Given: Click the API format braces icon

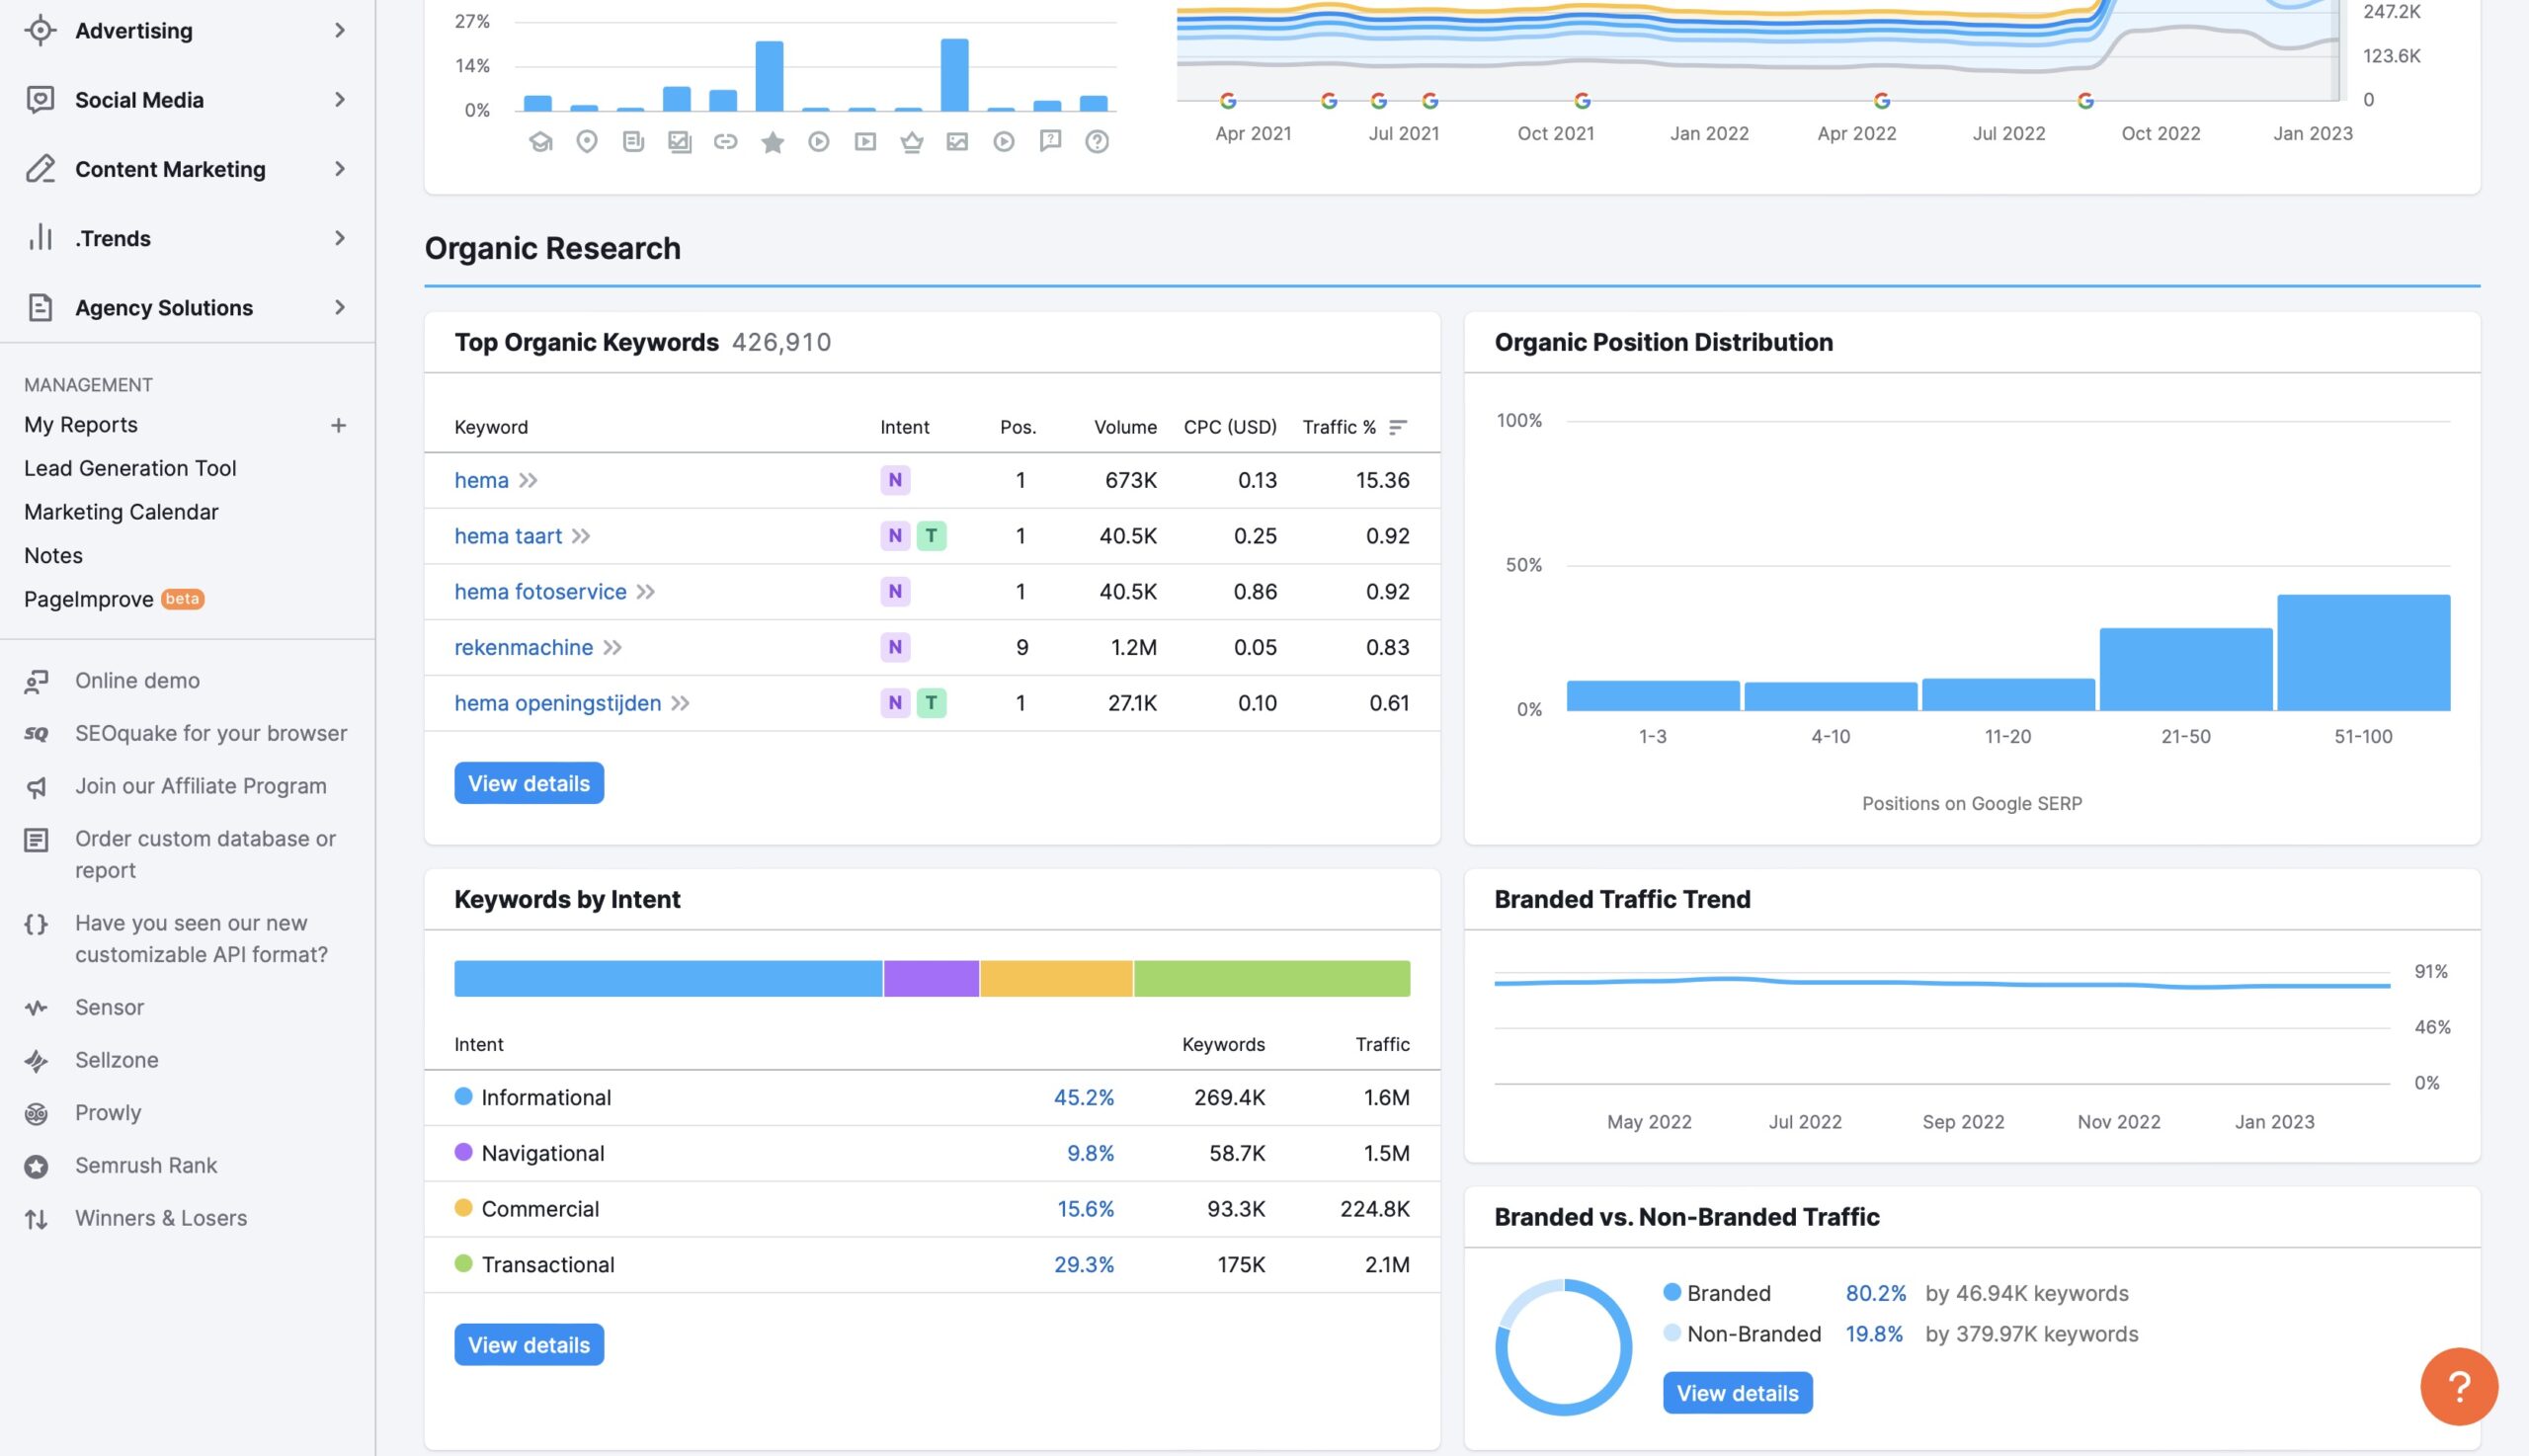Looking at the screenshot, I should click(x=36, y=924).
